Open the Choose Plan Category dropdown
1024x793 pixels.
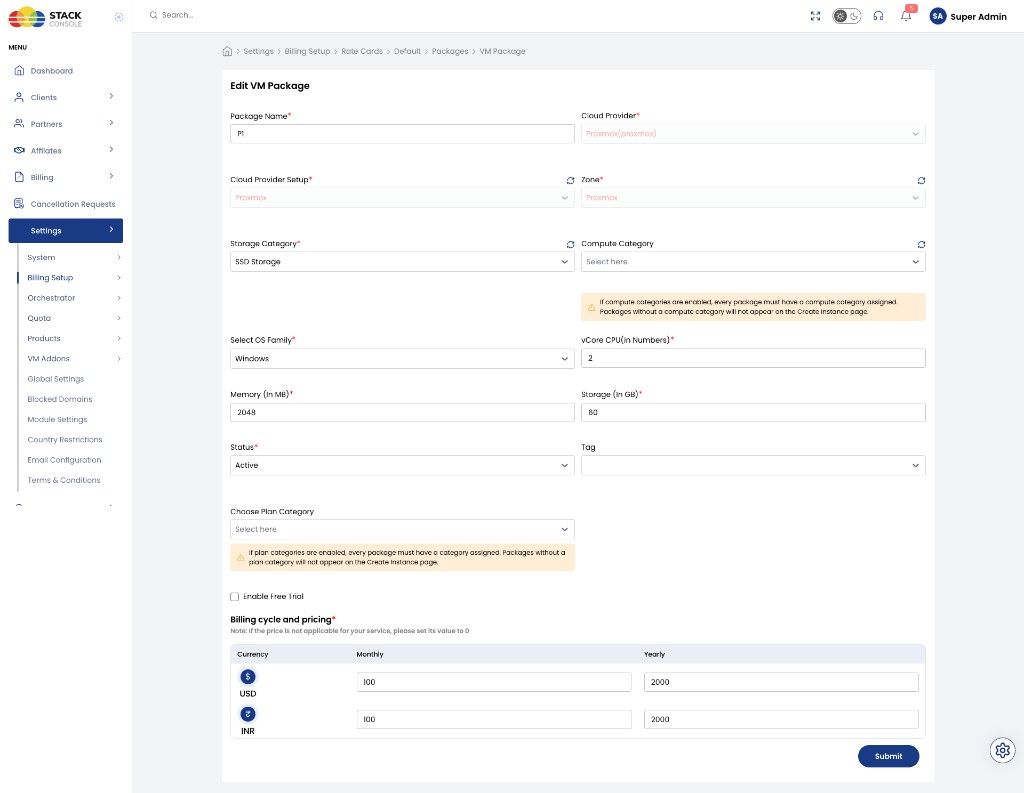click(x=402, y=530)
